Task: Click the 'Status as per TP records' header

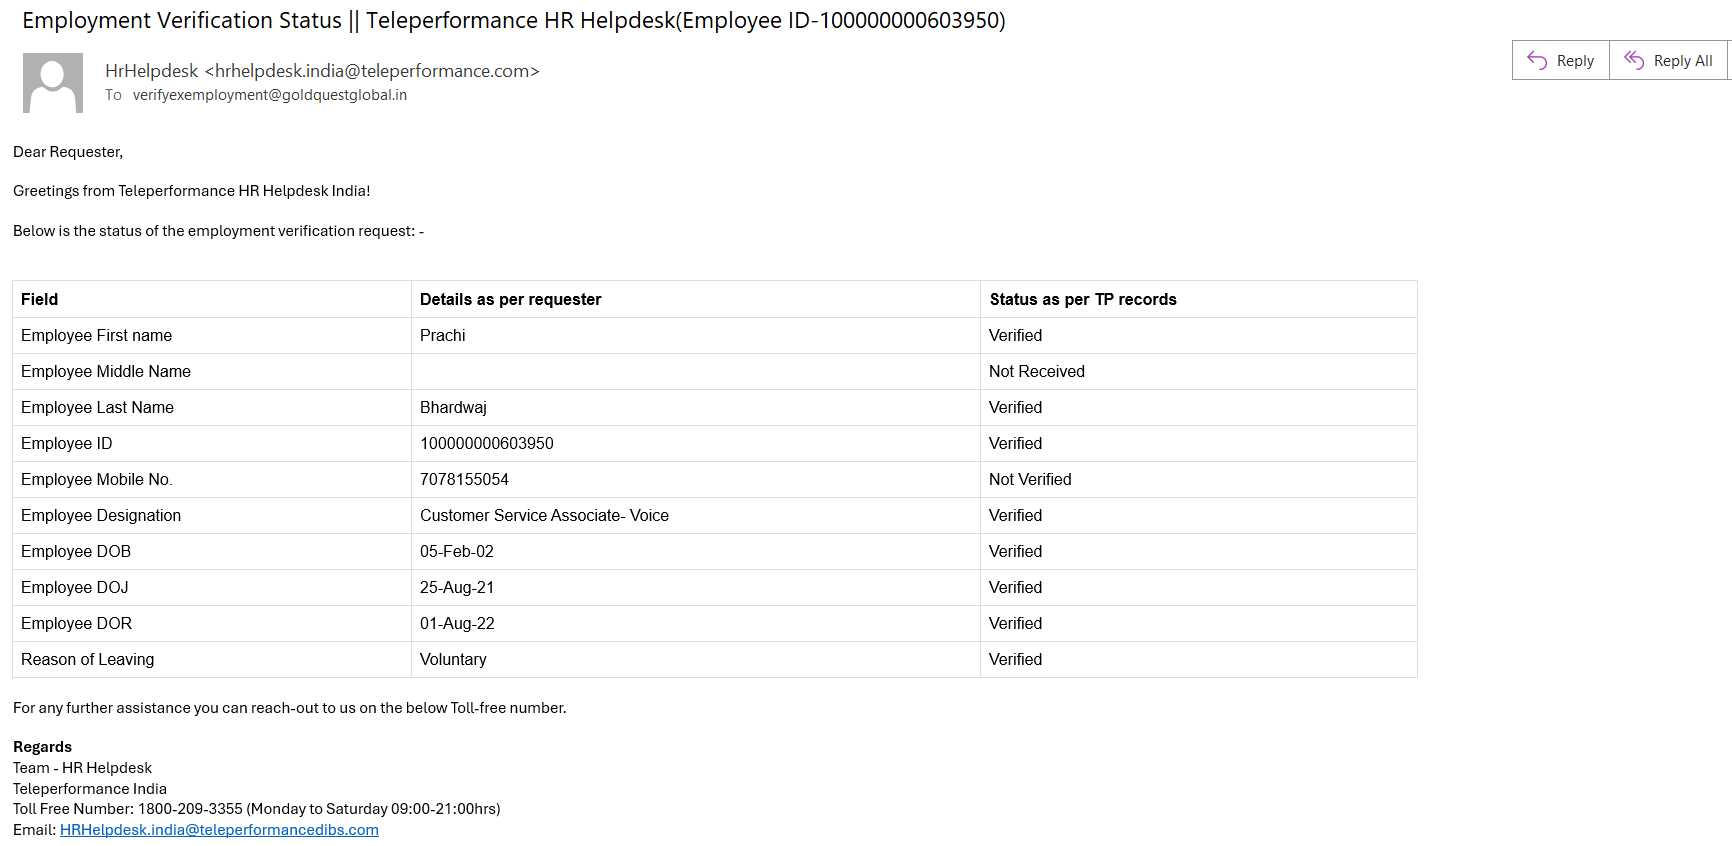Action: (1082, 300)
